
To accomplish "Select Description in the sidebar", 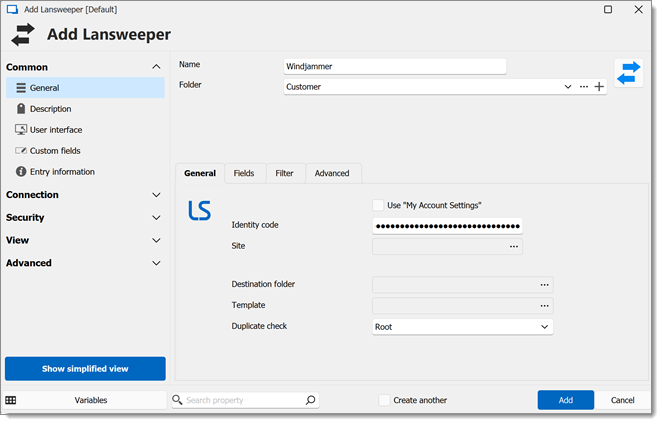I will [85, 109].
